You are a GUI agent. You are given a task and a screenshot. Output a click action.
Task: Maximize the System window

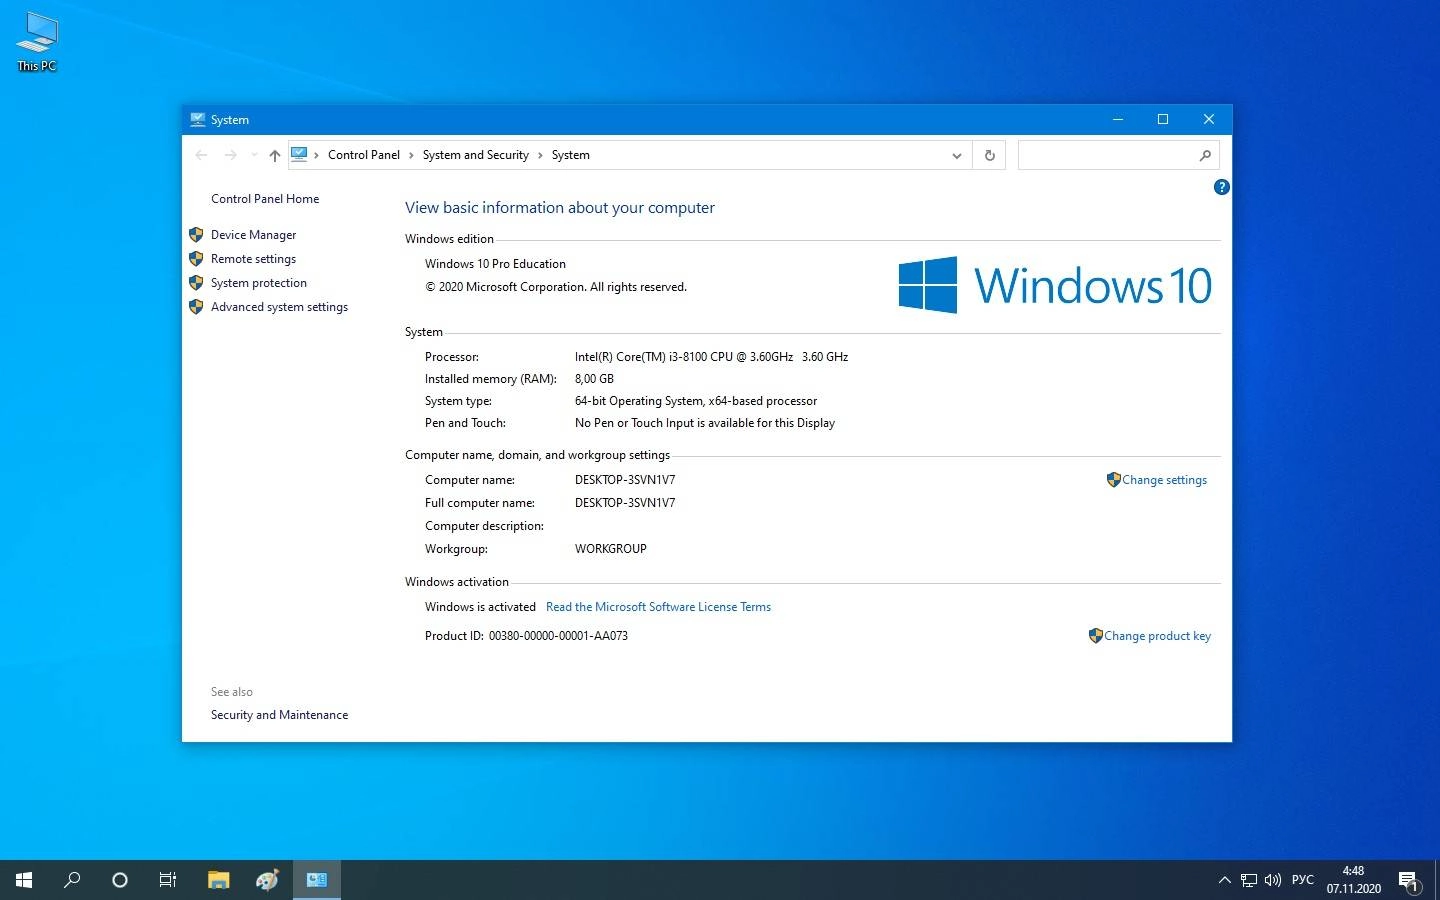click(1163, 119)
